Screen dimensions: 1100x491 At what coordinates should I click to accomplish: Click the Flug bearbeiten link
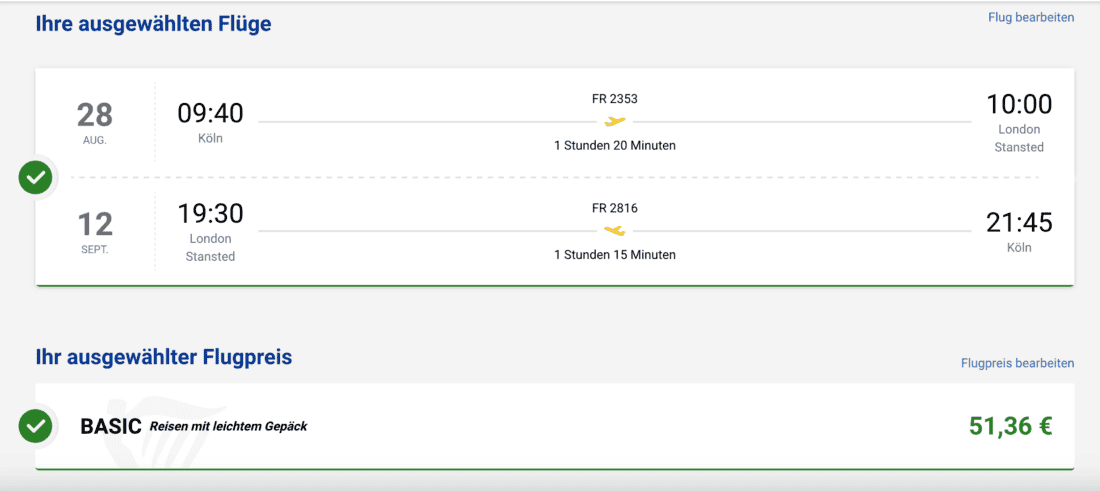1030,17
